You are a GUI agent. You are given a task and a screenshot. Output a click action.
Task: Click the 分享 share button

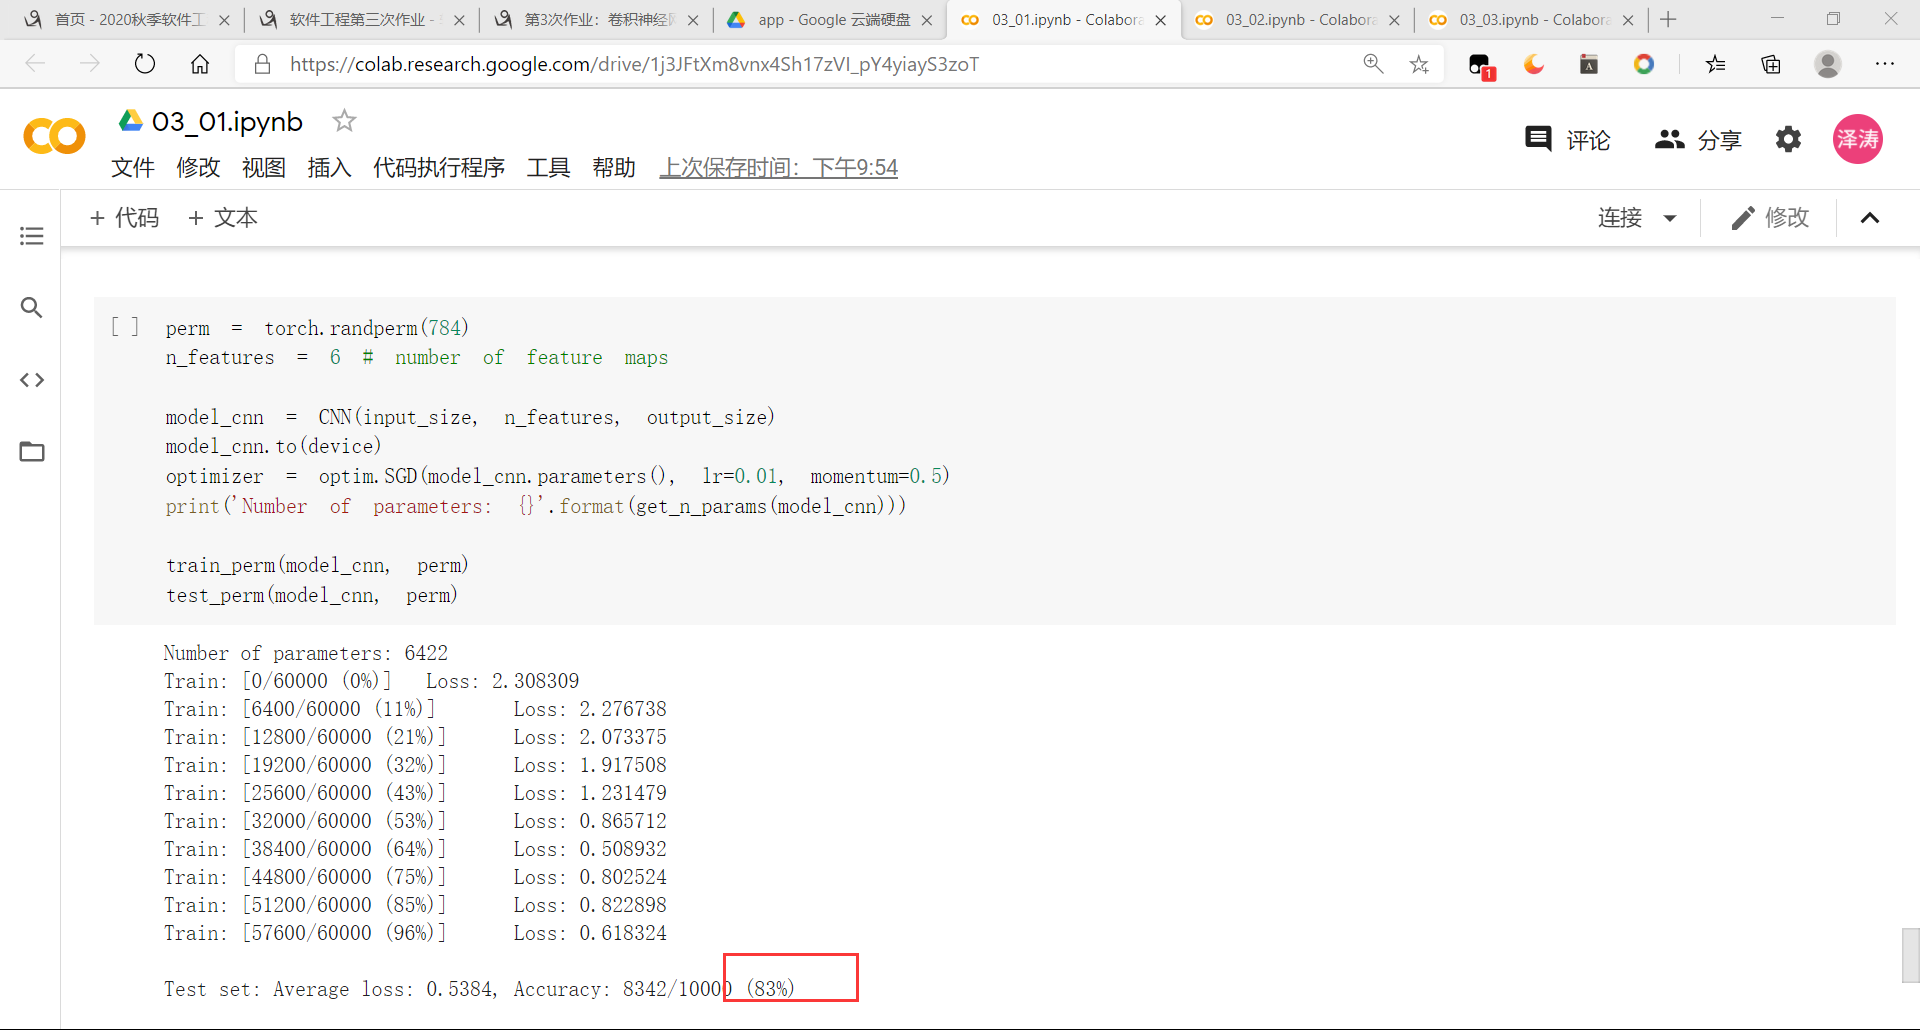[1698, 140]
